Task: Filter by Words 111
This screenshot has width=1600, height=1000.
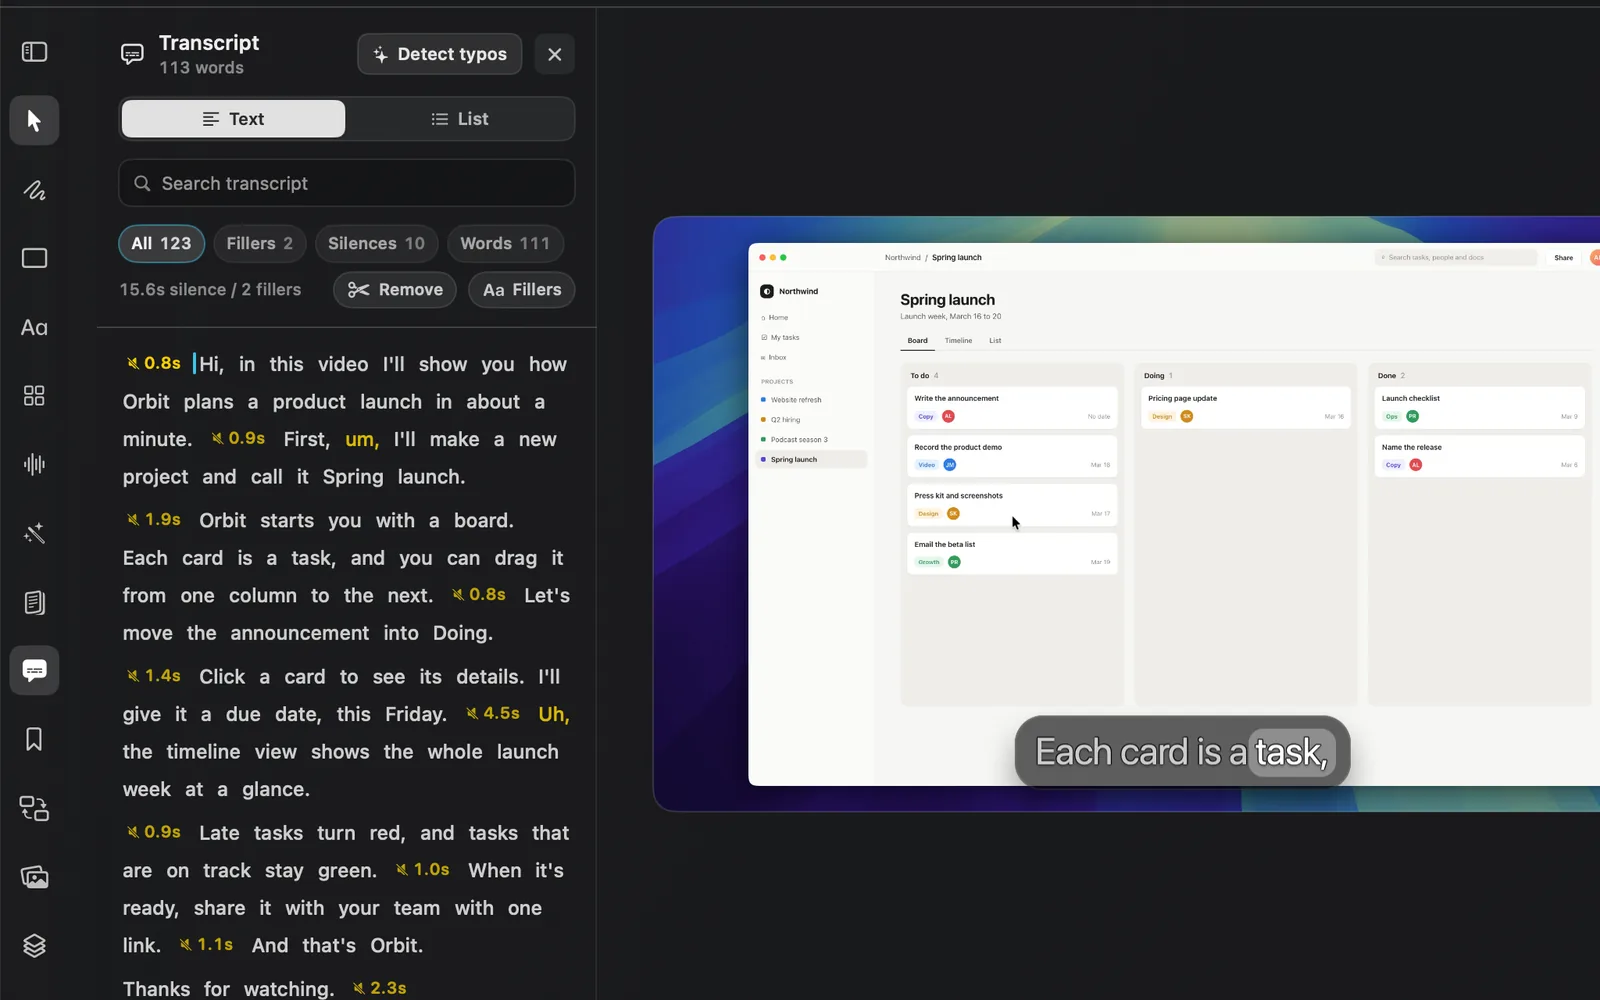Action: 505,243
